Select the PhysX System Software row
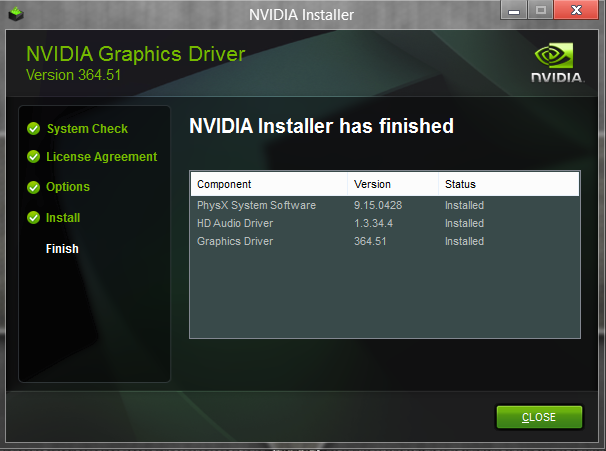The image size is (606, 451). tap(385, 205)
